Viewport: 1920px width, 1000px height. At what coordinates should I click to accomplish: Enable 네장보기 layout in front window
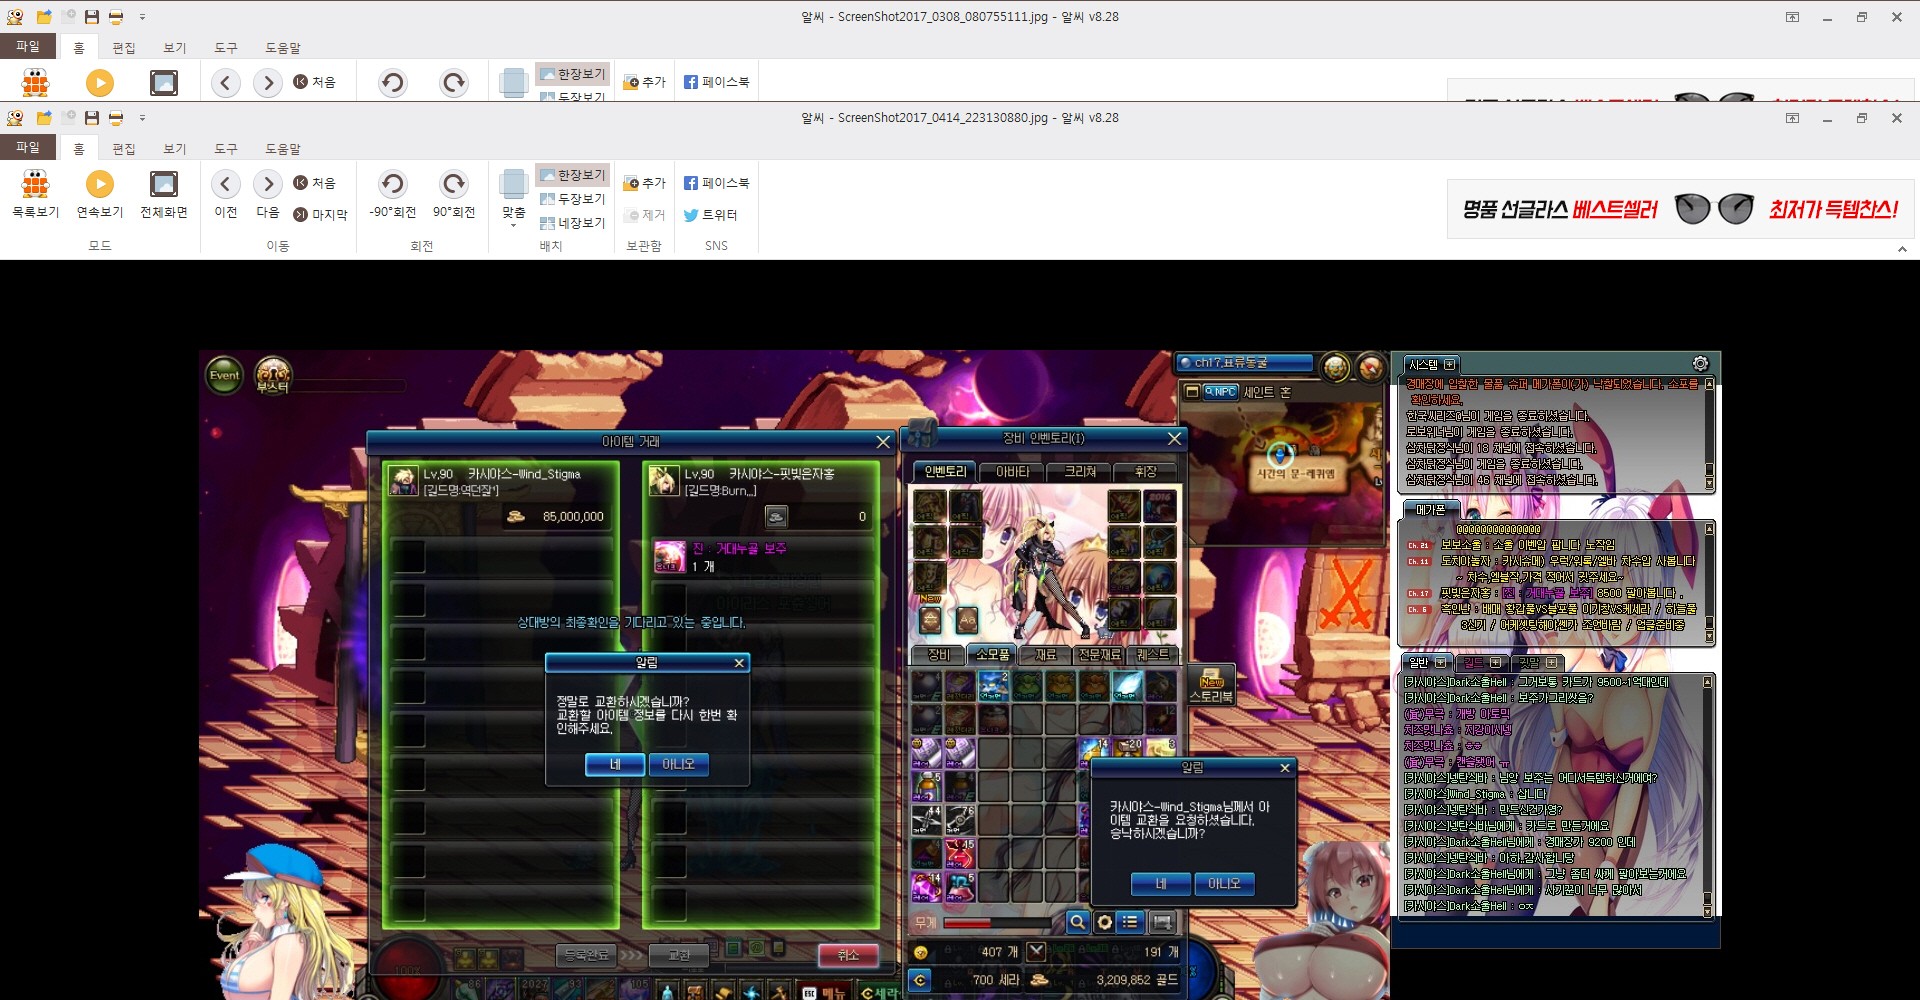[x=572, y=223]
